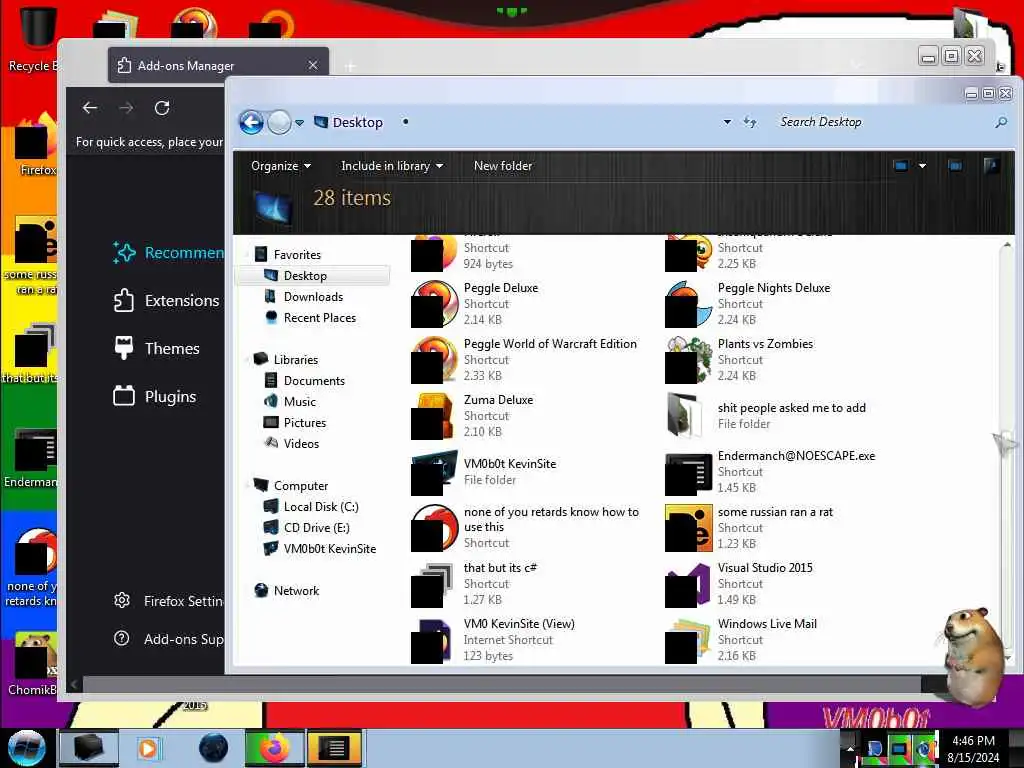Open the Windows Start menu
This screenshot has width=1024, height=768.
(x=26, y=747)
